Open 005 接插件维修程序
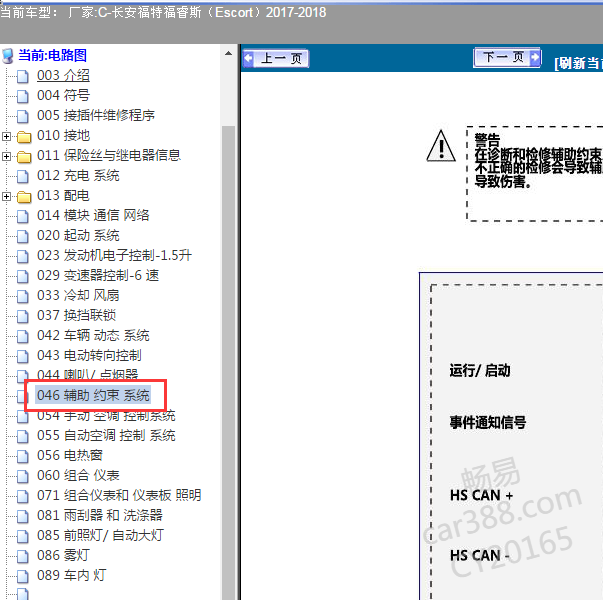Image resolution: width=603 pixels, height=600 pixels. pyautogui.click(x=96, y=115)
